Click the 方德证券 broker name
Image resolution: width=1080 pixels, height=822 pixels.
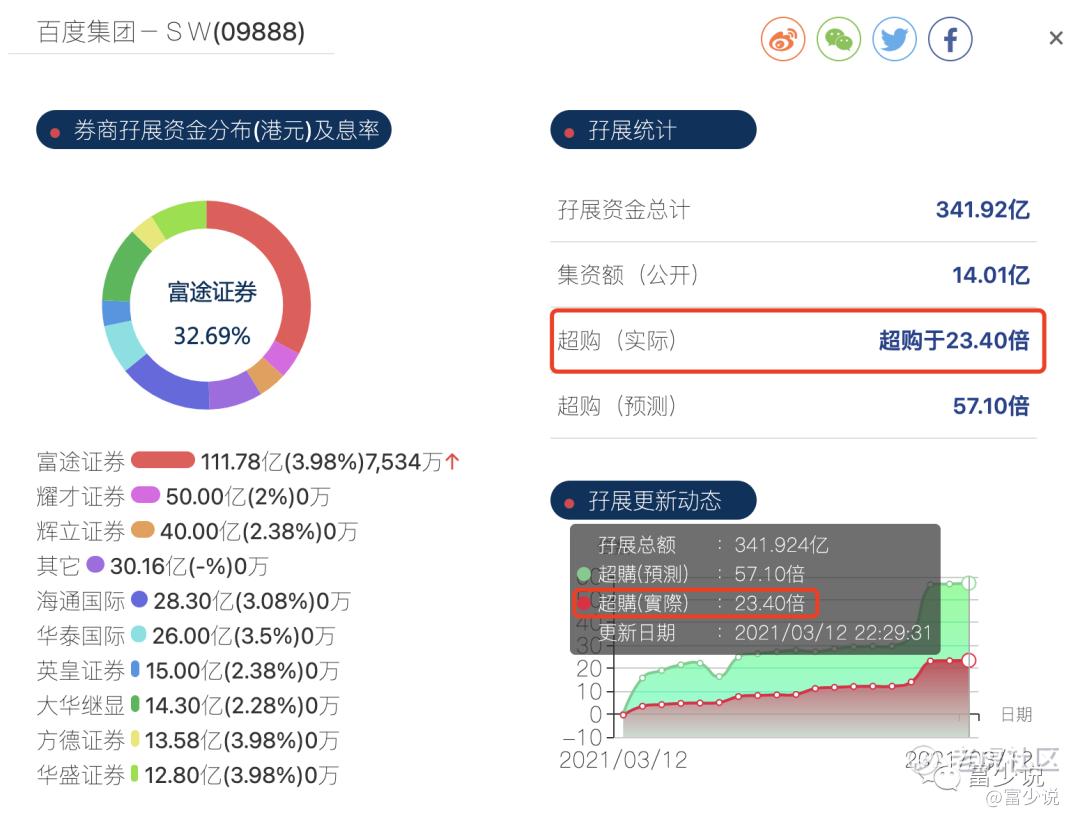81,740
